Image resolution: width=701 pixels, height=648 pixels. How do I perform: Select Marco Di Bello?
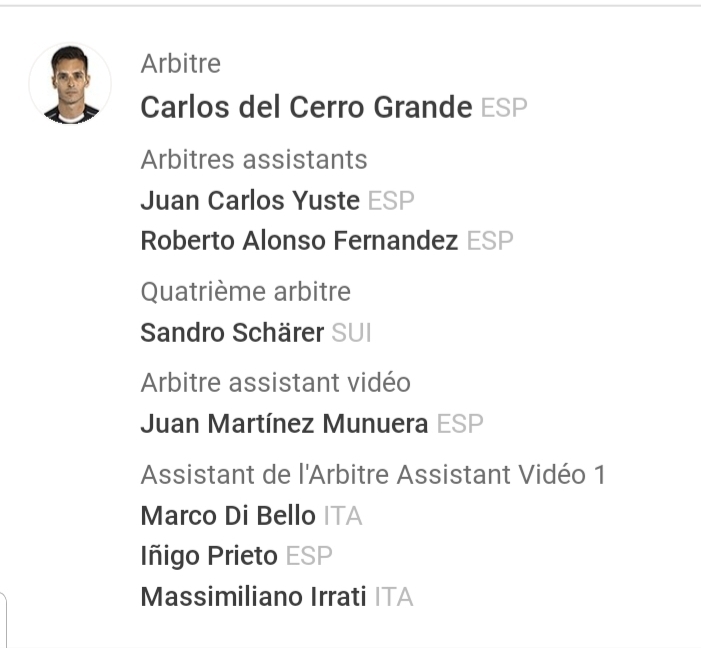coord(228,516)
